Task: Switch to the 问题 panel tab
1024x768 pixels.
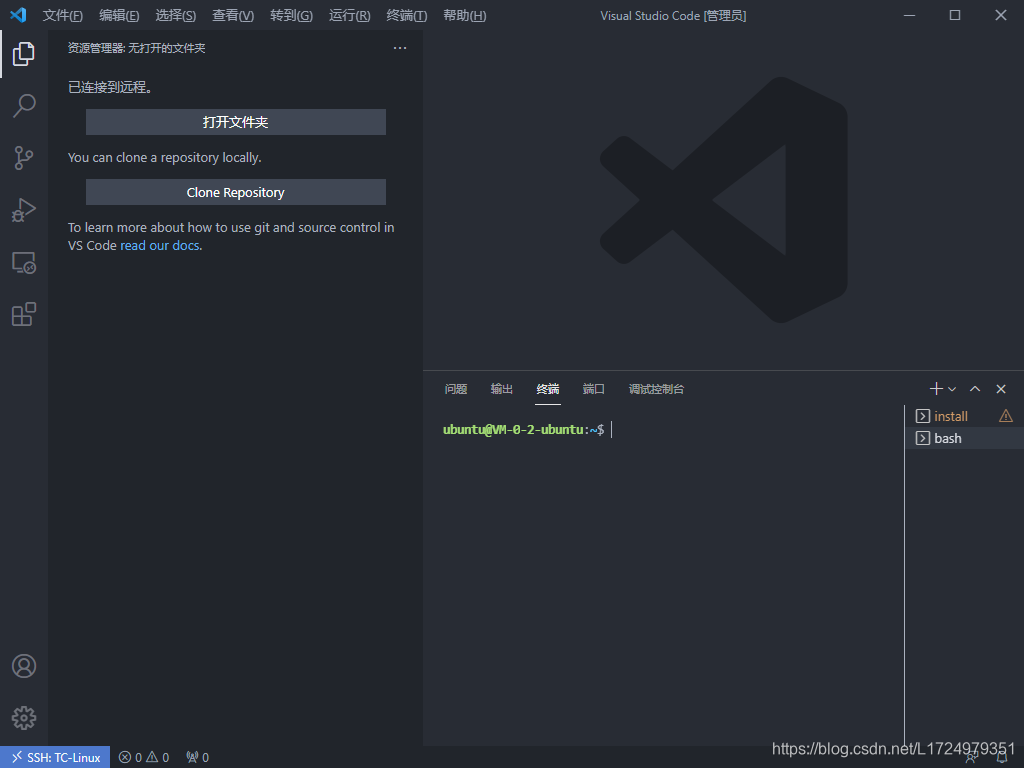Action: [x=456, y=389]
